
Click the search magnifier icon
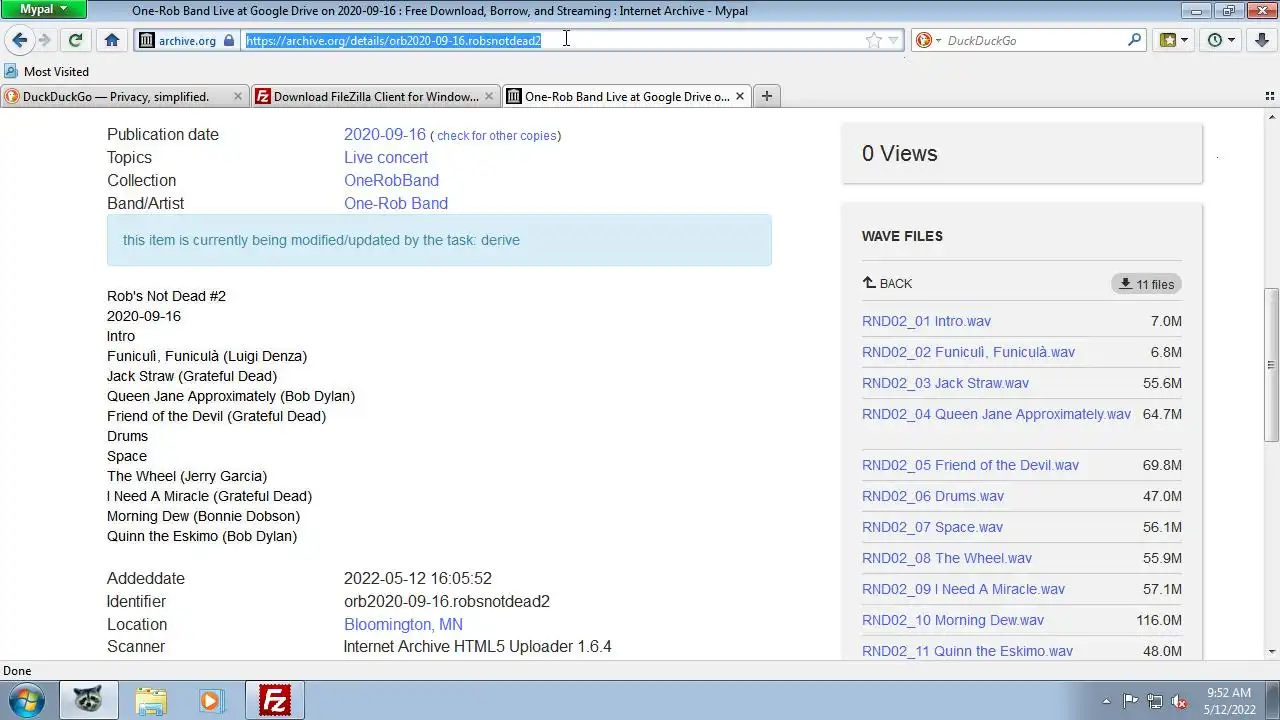(x=1134, y=40)
